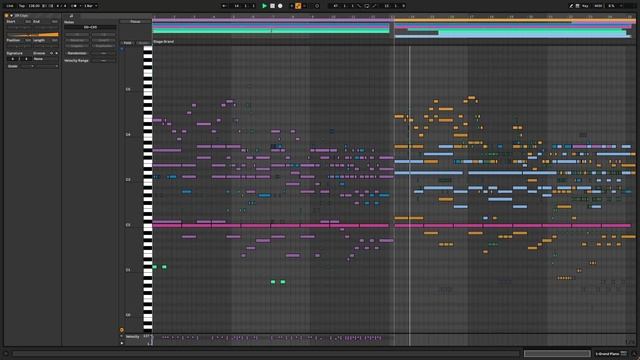Click the Set button next to Start
Image resolution: width=640 pixels, height=360 pixels.
tap(28, 21)
